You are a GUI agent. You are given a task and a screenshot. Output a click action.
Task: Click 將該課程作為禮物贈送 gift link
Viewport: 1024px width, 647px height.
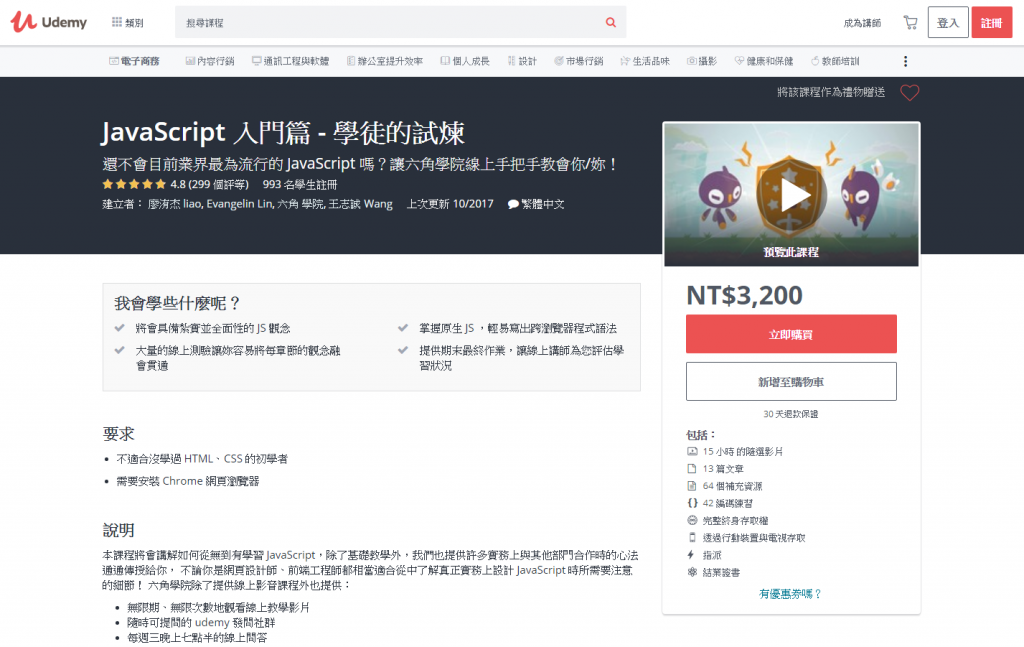pos(831,93)
